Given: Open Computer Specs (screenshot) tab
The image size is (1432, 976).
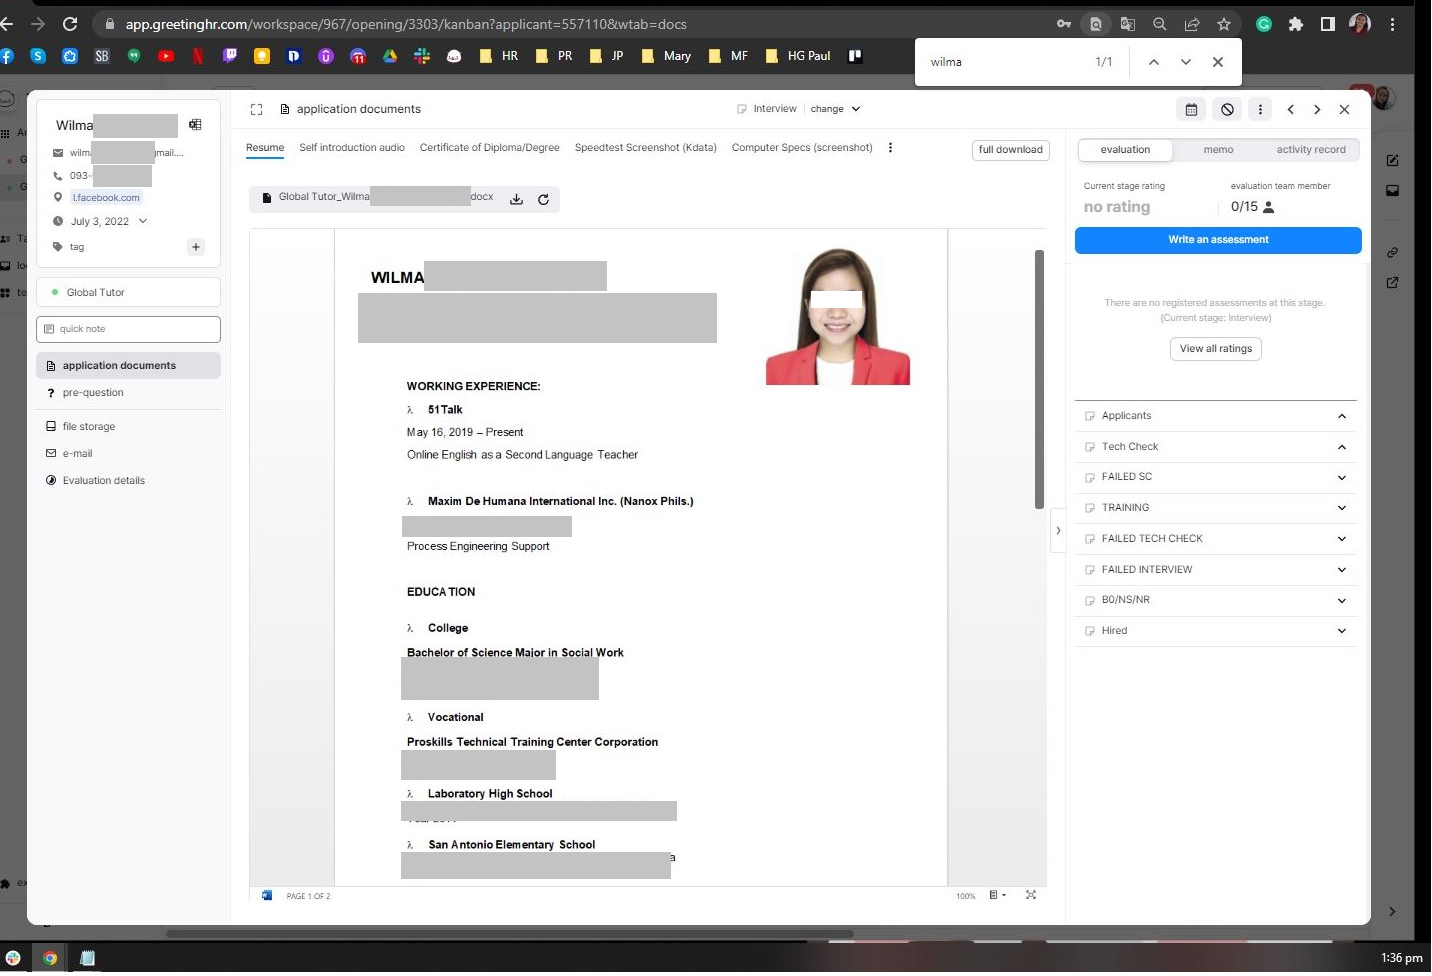Looking at the screenshot, I should click(802, 148).
